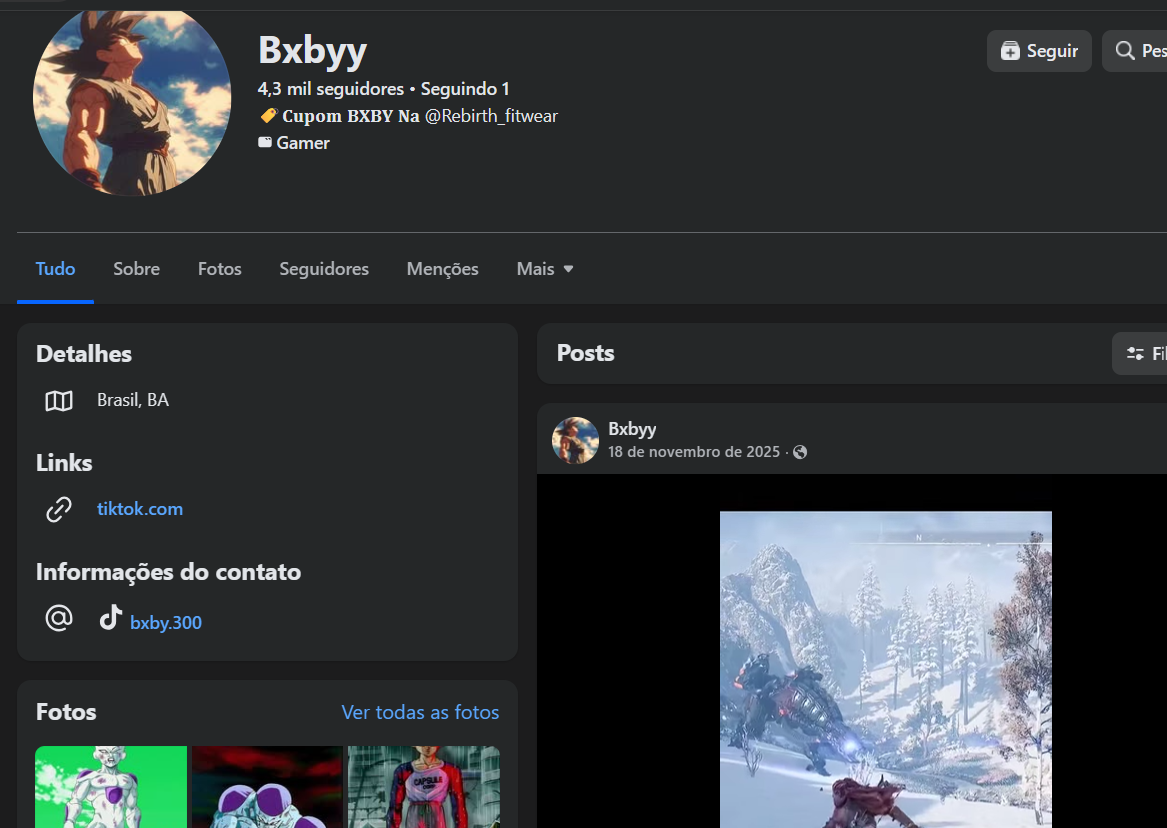The width and height of the screenshot is (1167, 828).
Task: Click the Bxbyy post author name
Action: [x=632, y=429]
